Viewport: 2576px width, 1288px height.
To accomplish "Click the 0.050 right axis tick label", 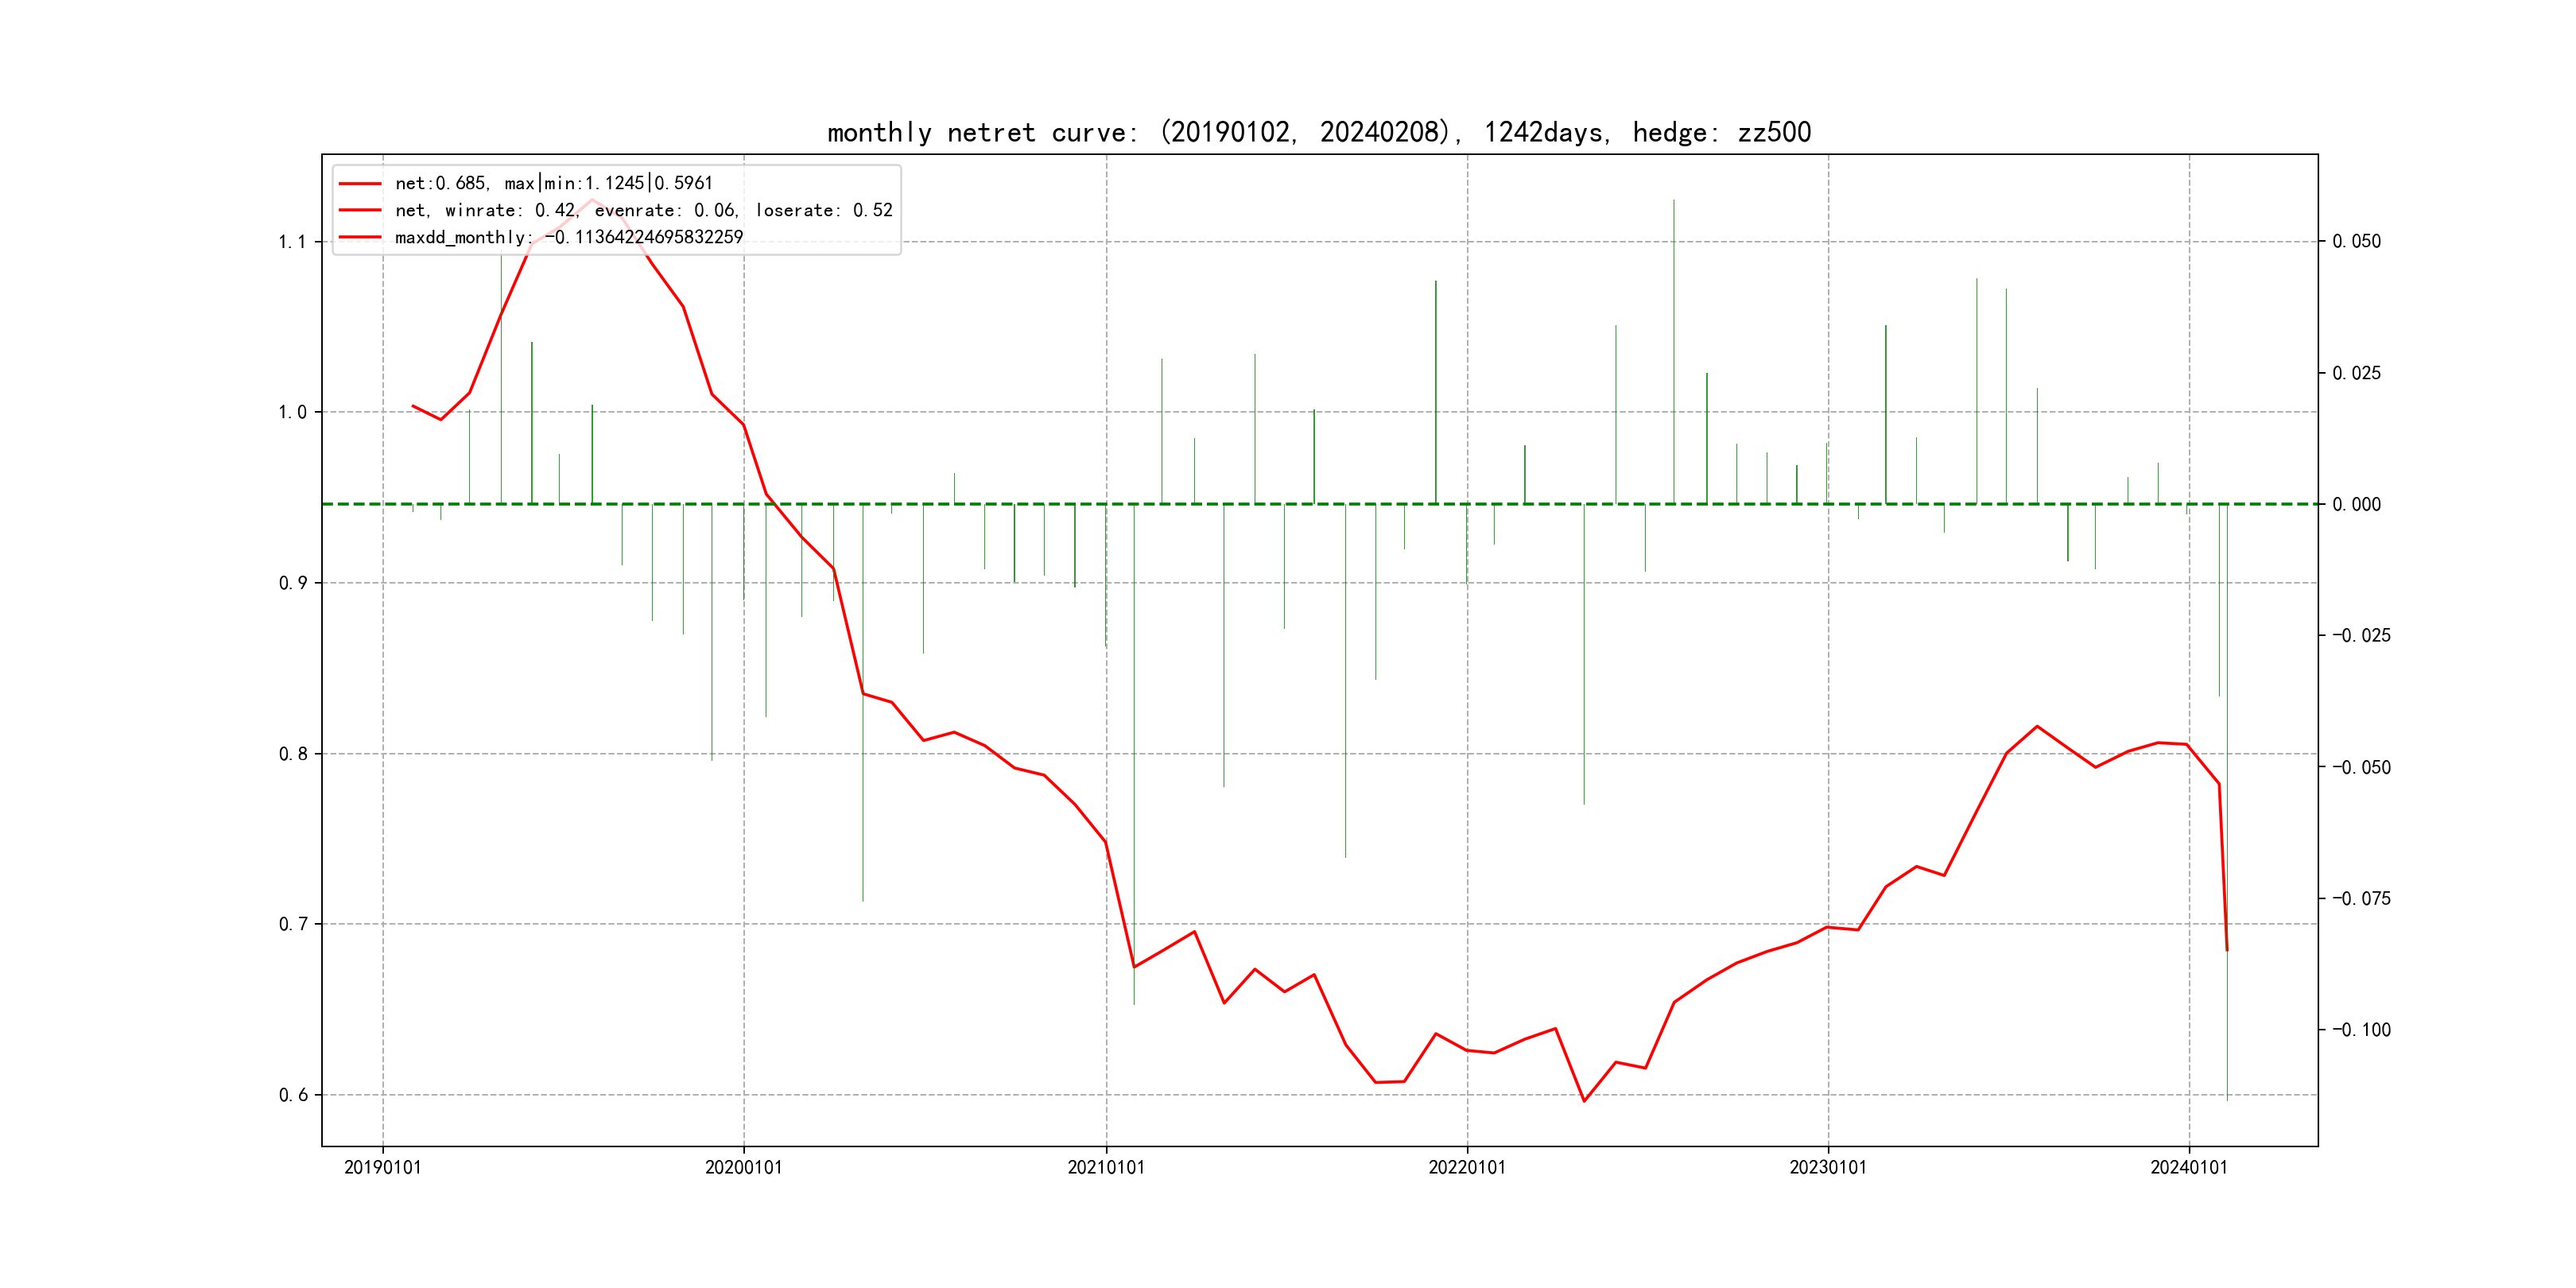I will tap(2356, 241).
